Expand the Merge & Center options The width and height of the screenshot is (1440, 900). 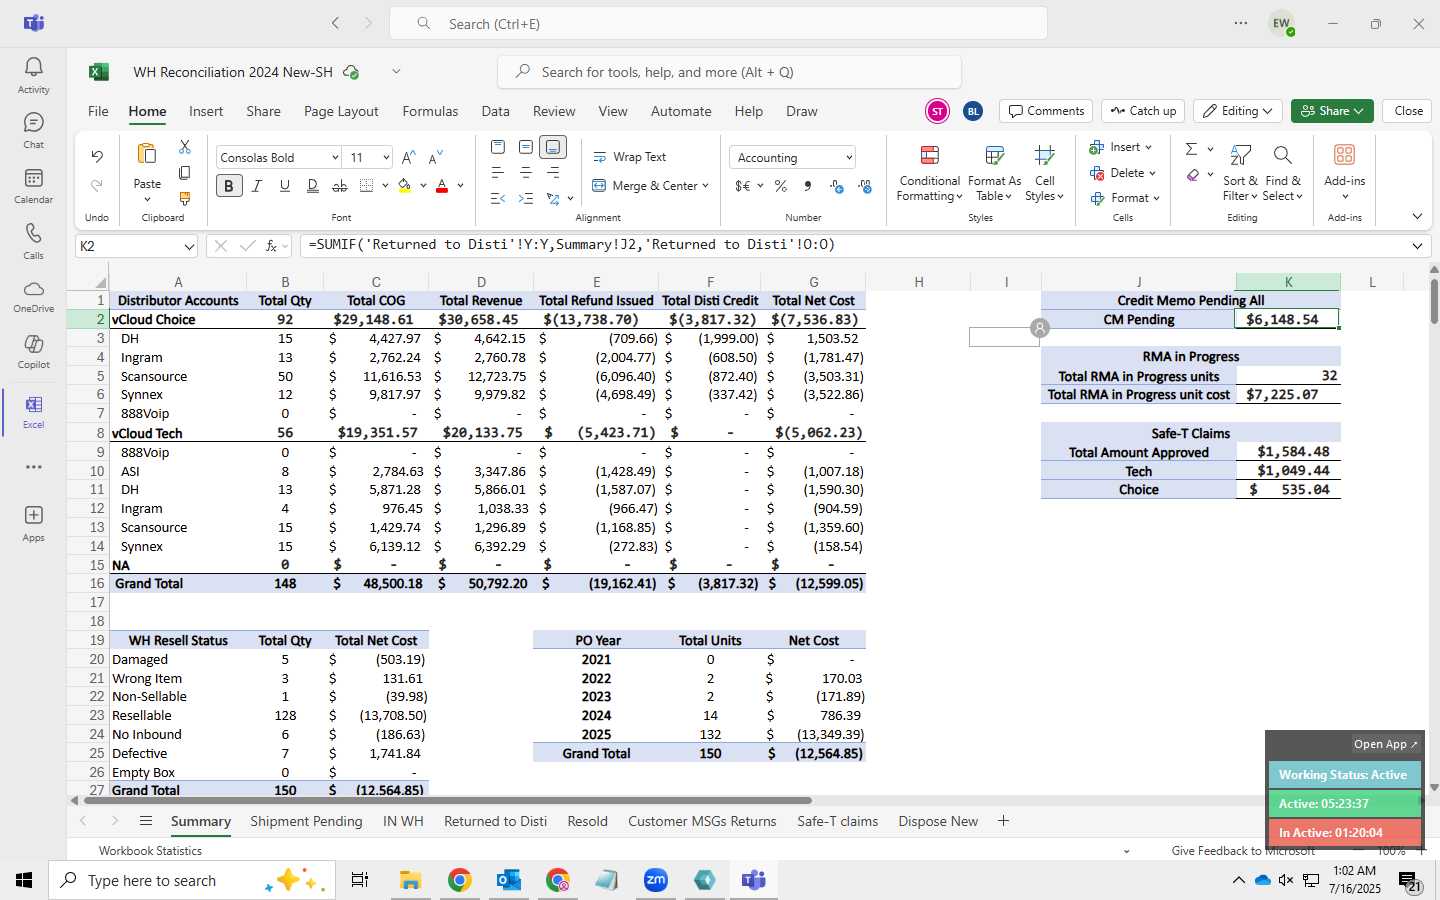coord(705,186)
